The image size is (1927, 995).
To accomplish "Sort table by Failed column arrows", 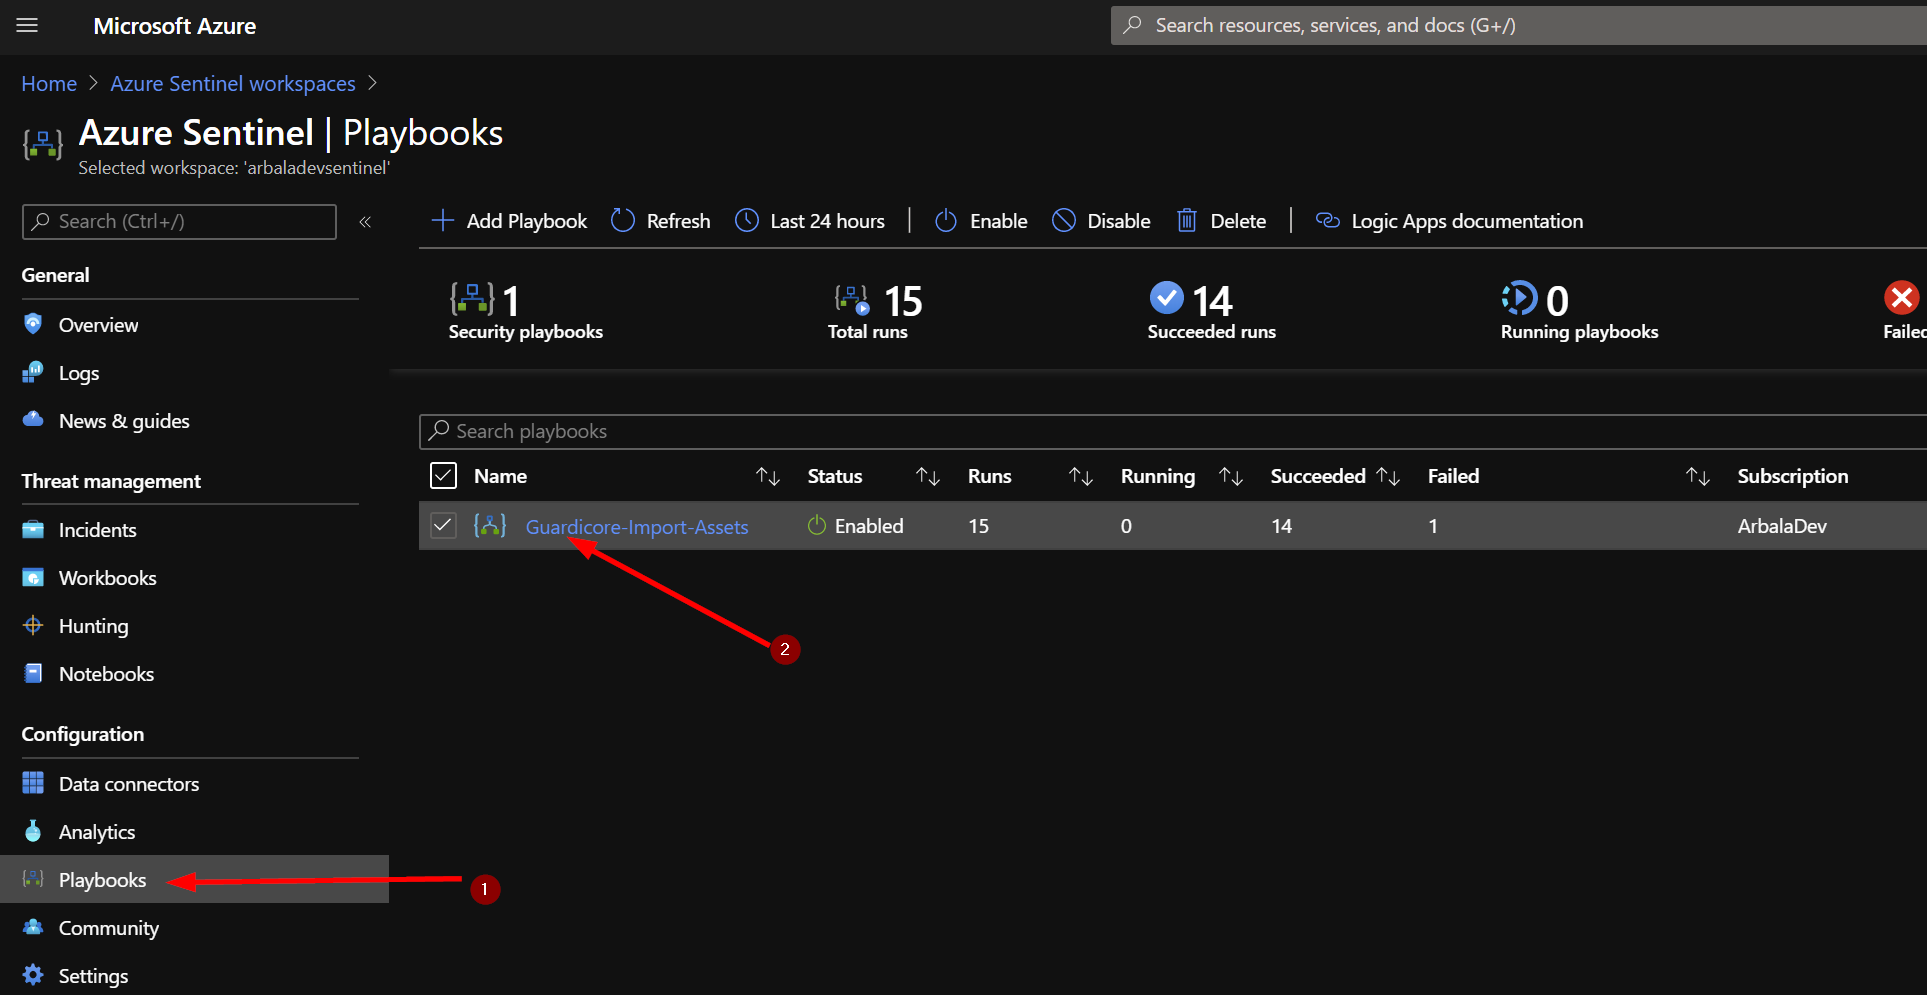I will [x=1698, y=476].
